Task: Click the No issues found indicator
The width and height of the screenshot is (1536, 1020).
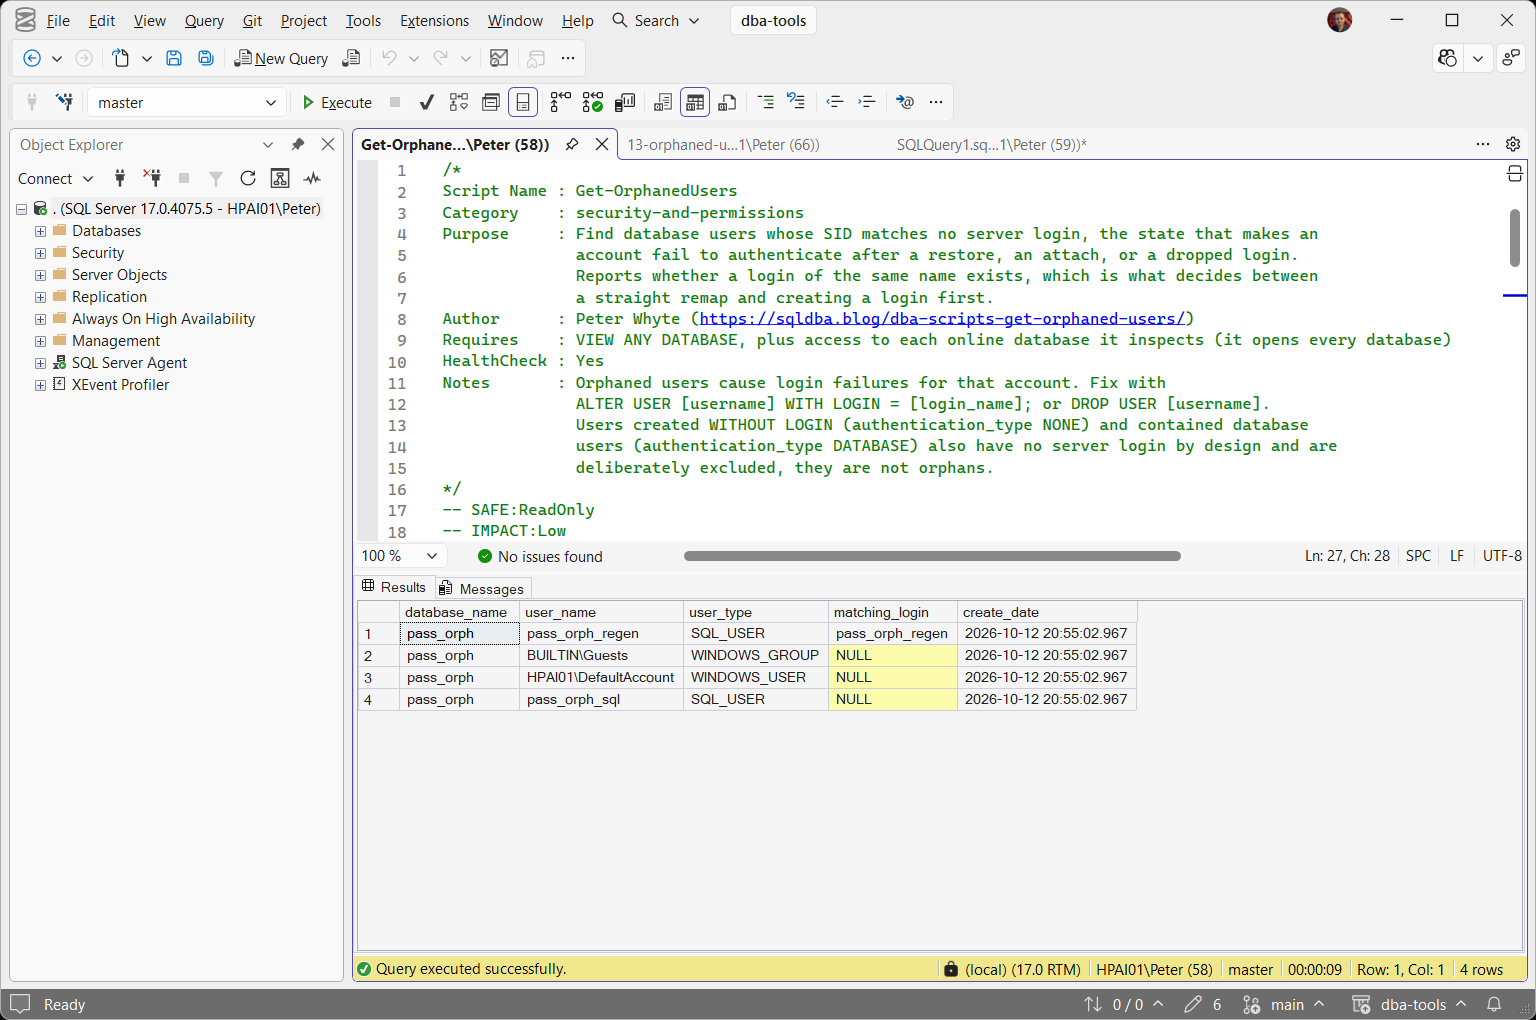Action: coord(540,556)
